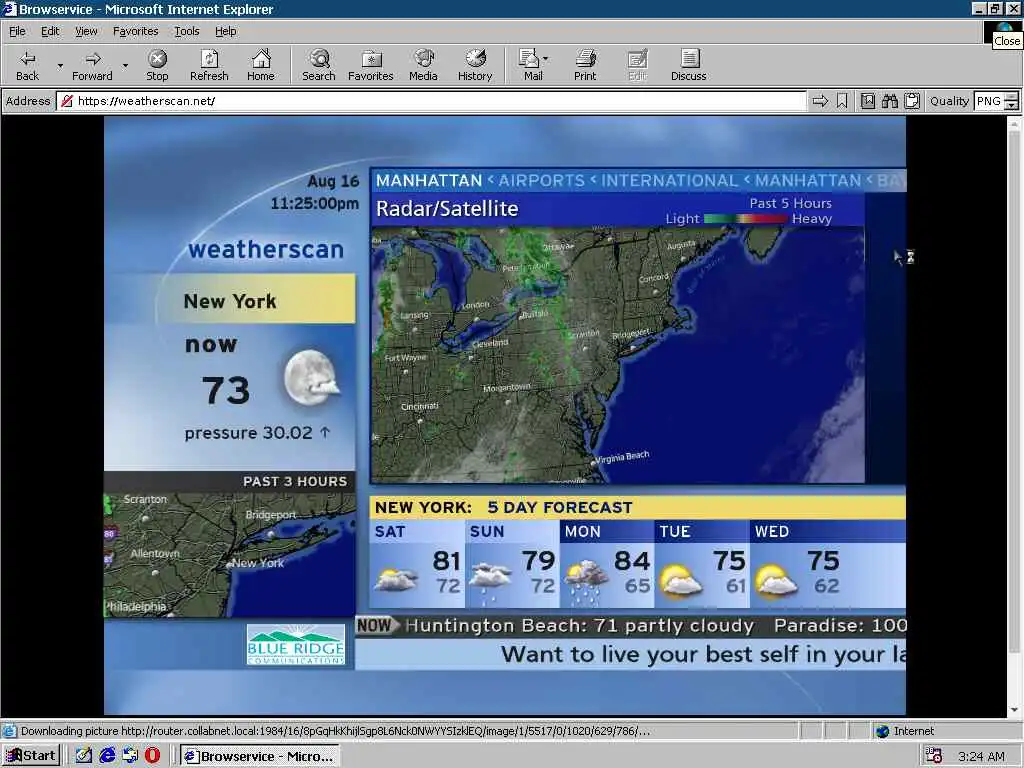Click the Huntington Beach ticker text
Image resolution: width=1024 pixels, height=768 pixels.
click(579, 626)
